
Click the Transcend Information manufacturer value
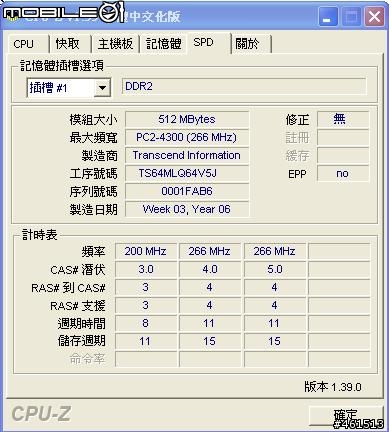click(x=187, y=155)
